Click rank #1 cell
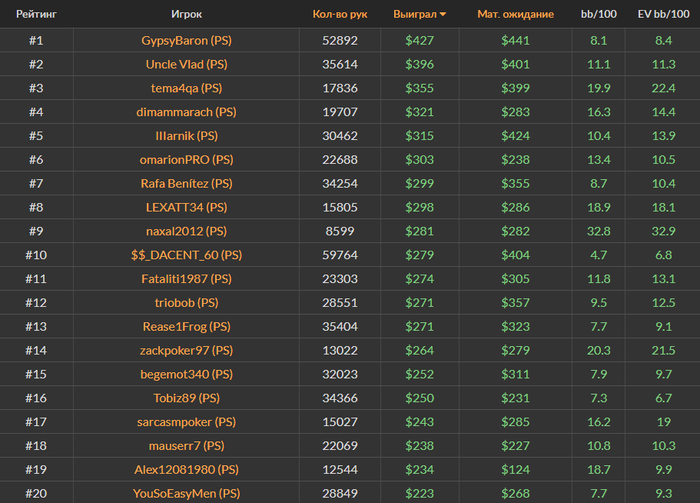 coord(36,41)
